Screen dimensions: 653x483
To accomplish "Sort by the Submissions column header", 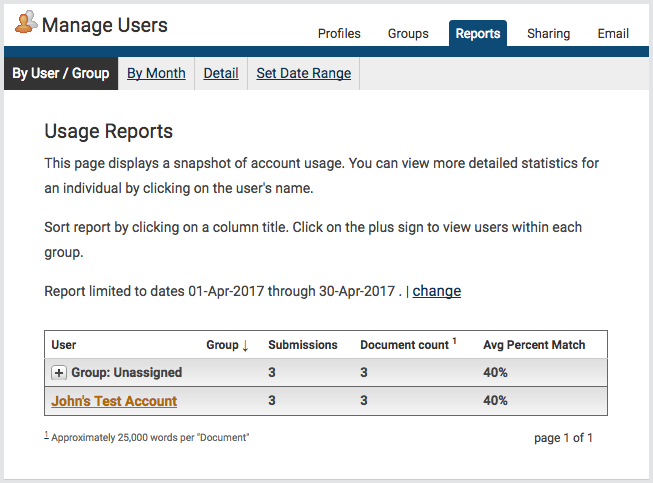I will (303, 345).
